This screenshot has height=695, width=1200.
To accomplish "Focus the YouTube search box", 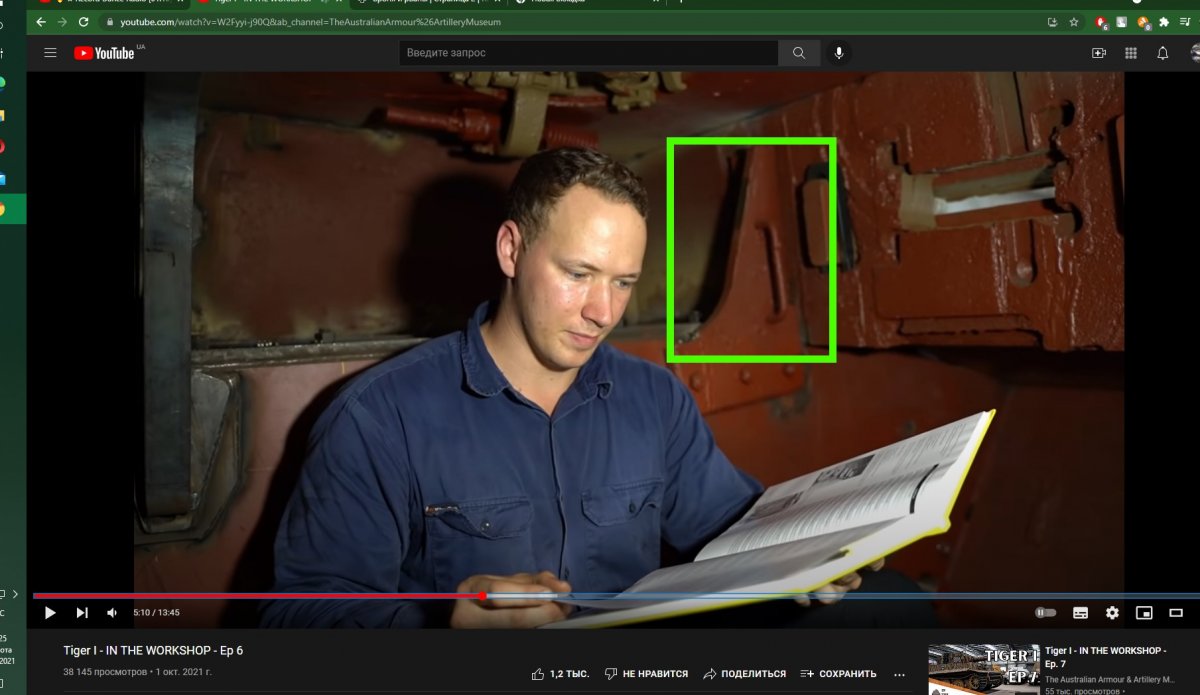I will click(588, 53).
